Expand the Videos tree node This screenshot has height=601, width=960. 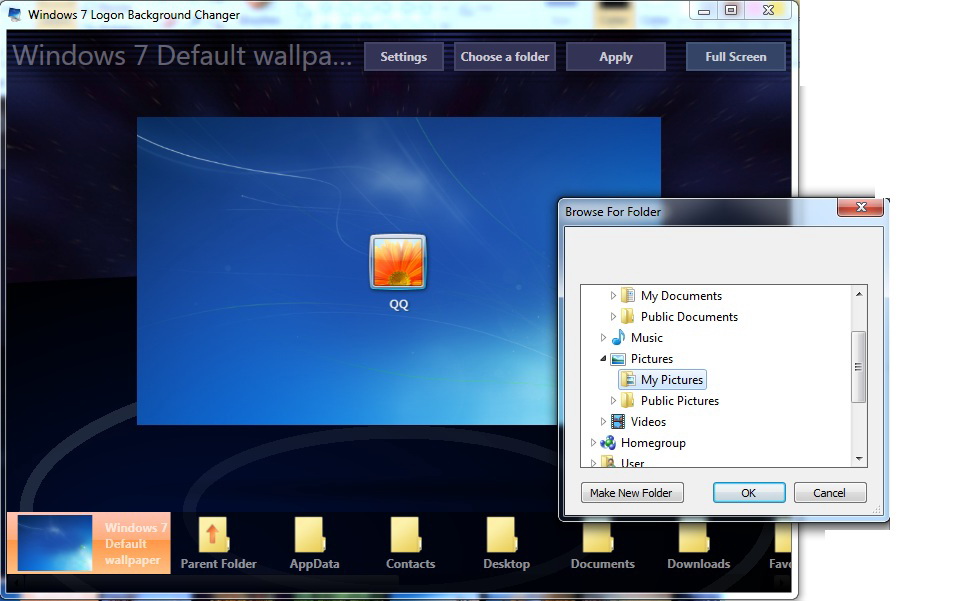(x=603, y=422)
